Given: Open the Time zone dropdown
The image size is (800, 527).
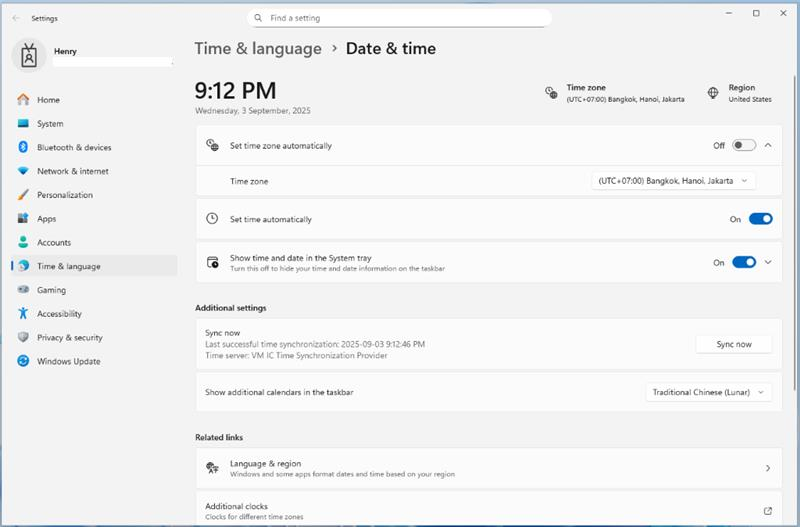Looking at the screenshot, I should pos(673,181).
